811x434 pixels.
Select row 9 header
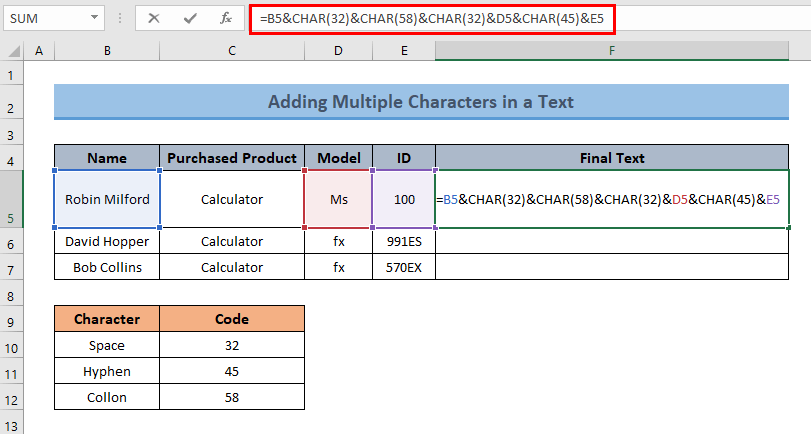coord(13,320)
